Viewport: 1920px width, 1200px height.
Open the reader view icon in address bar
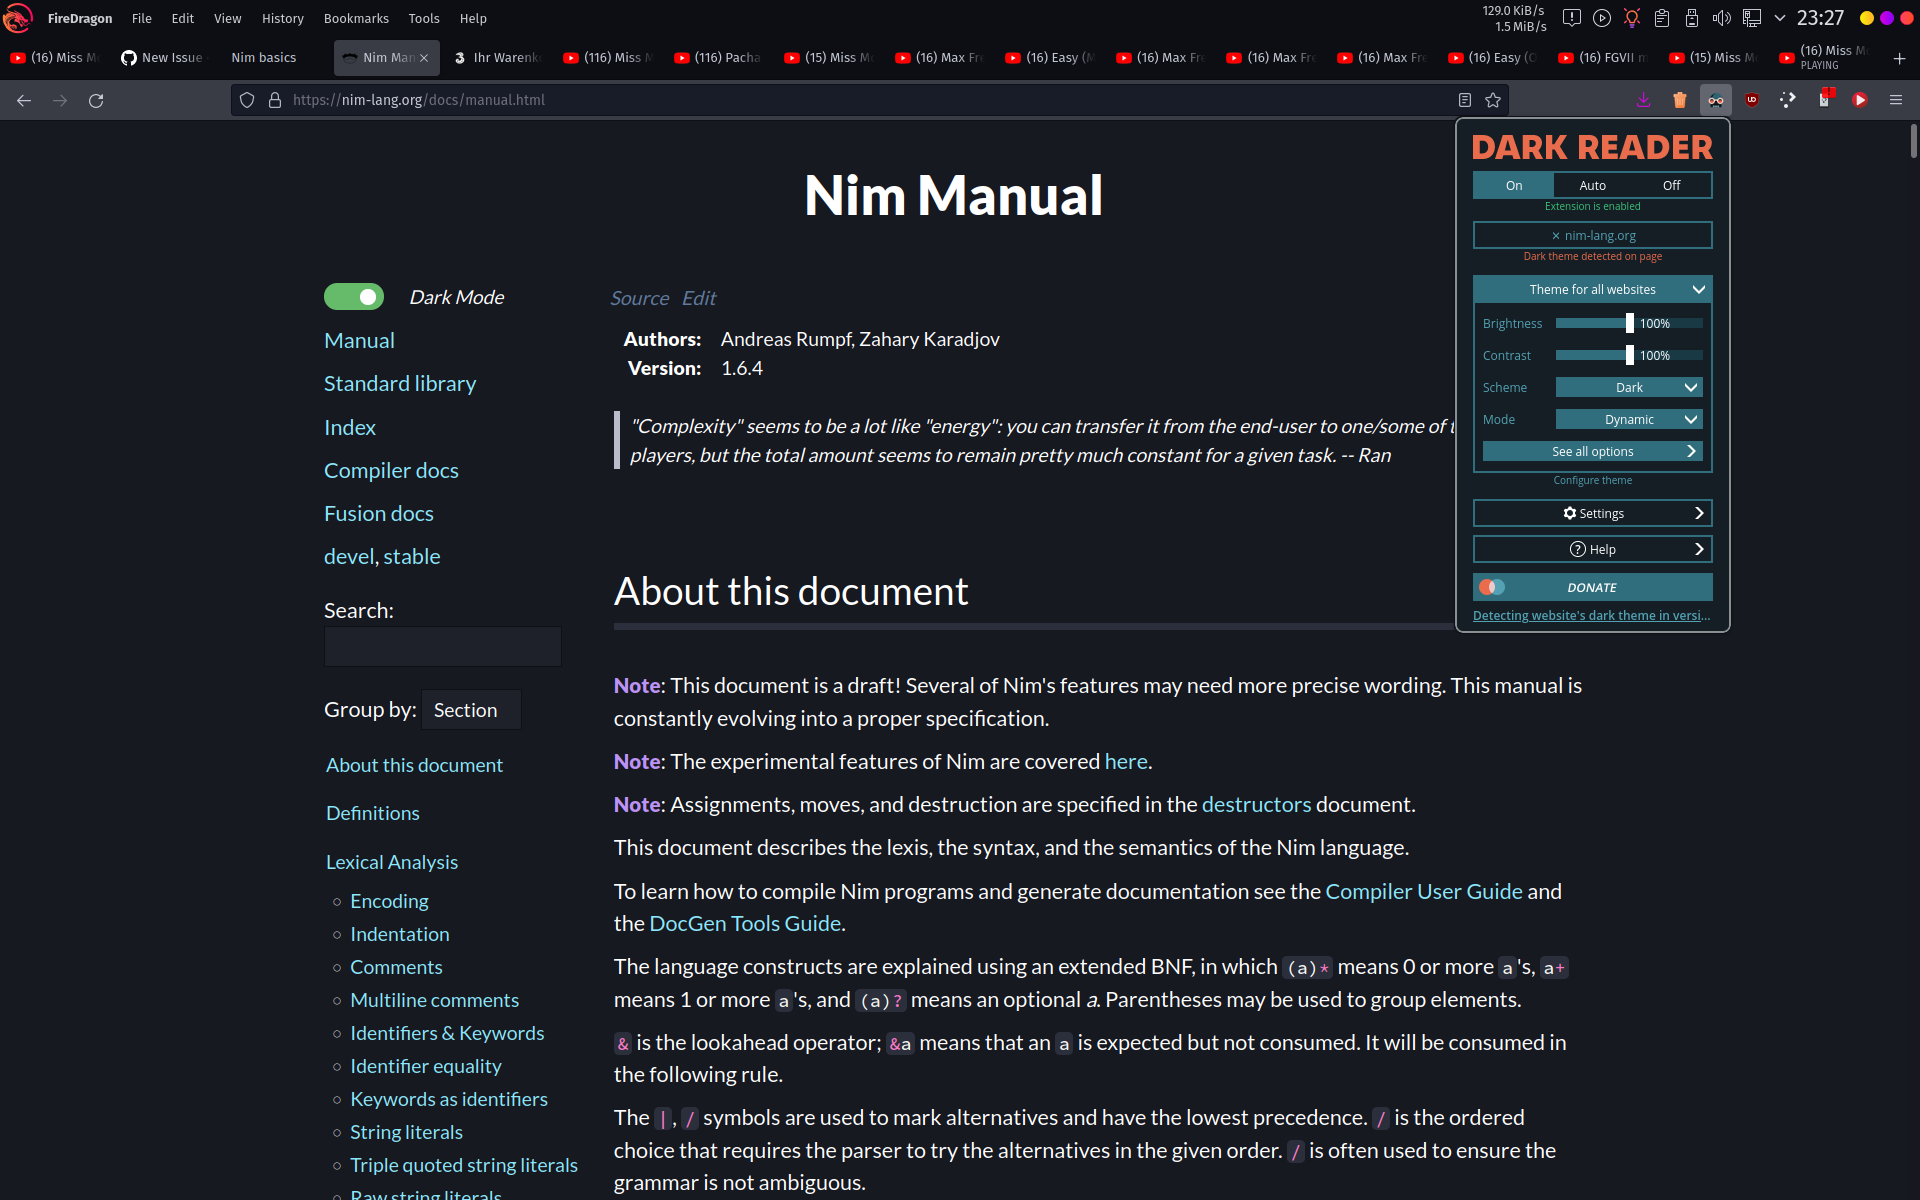[x=1464, y=100]
